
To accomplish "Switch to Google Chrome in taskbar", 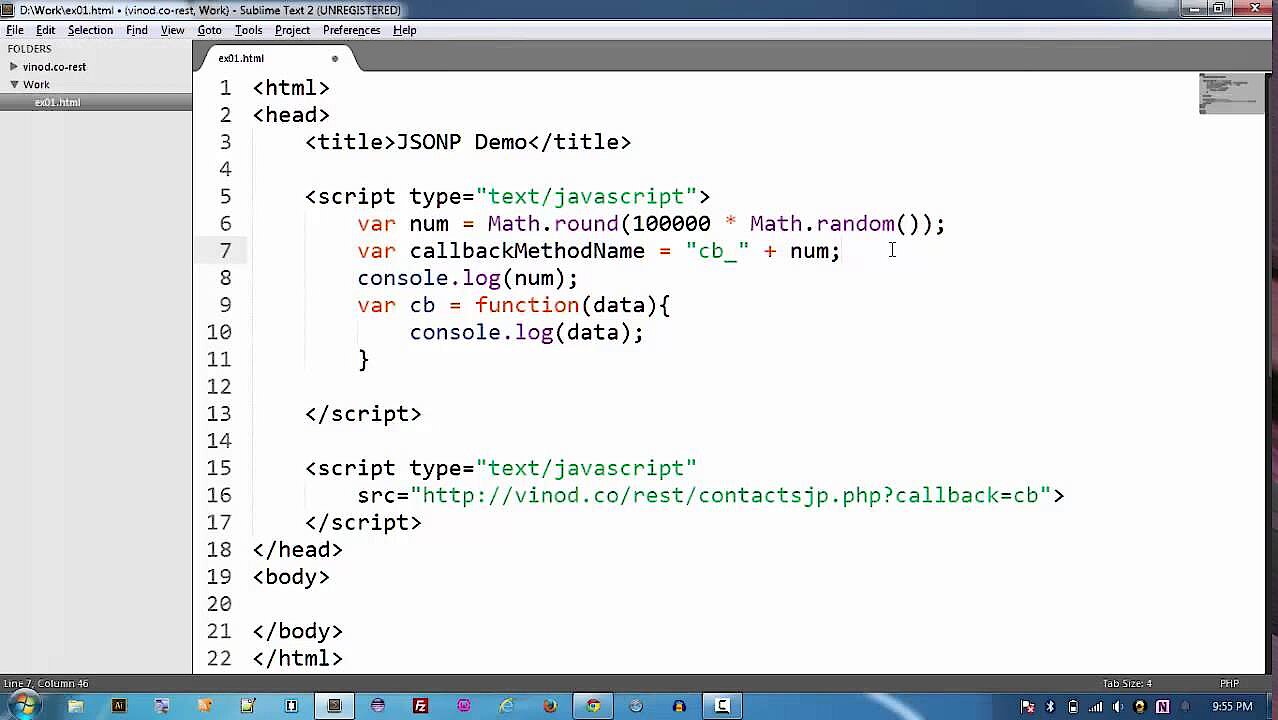I will [593, 706].
